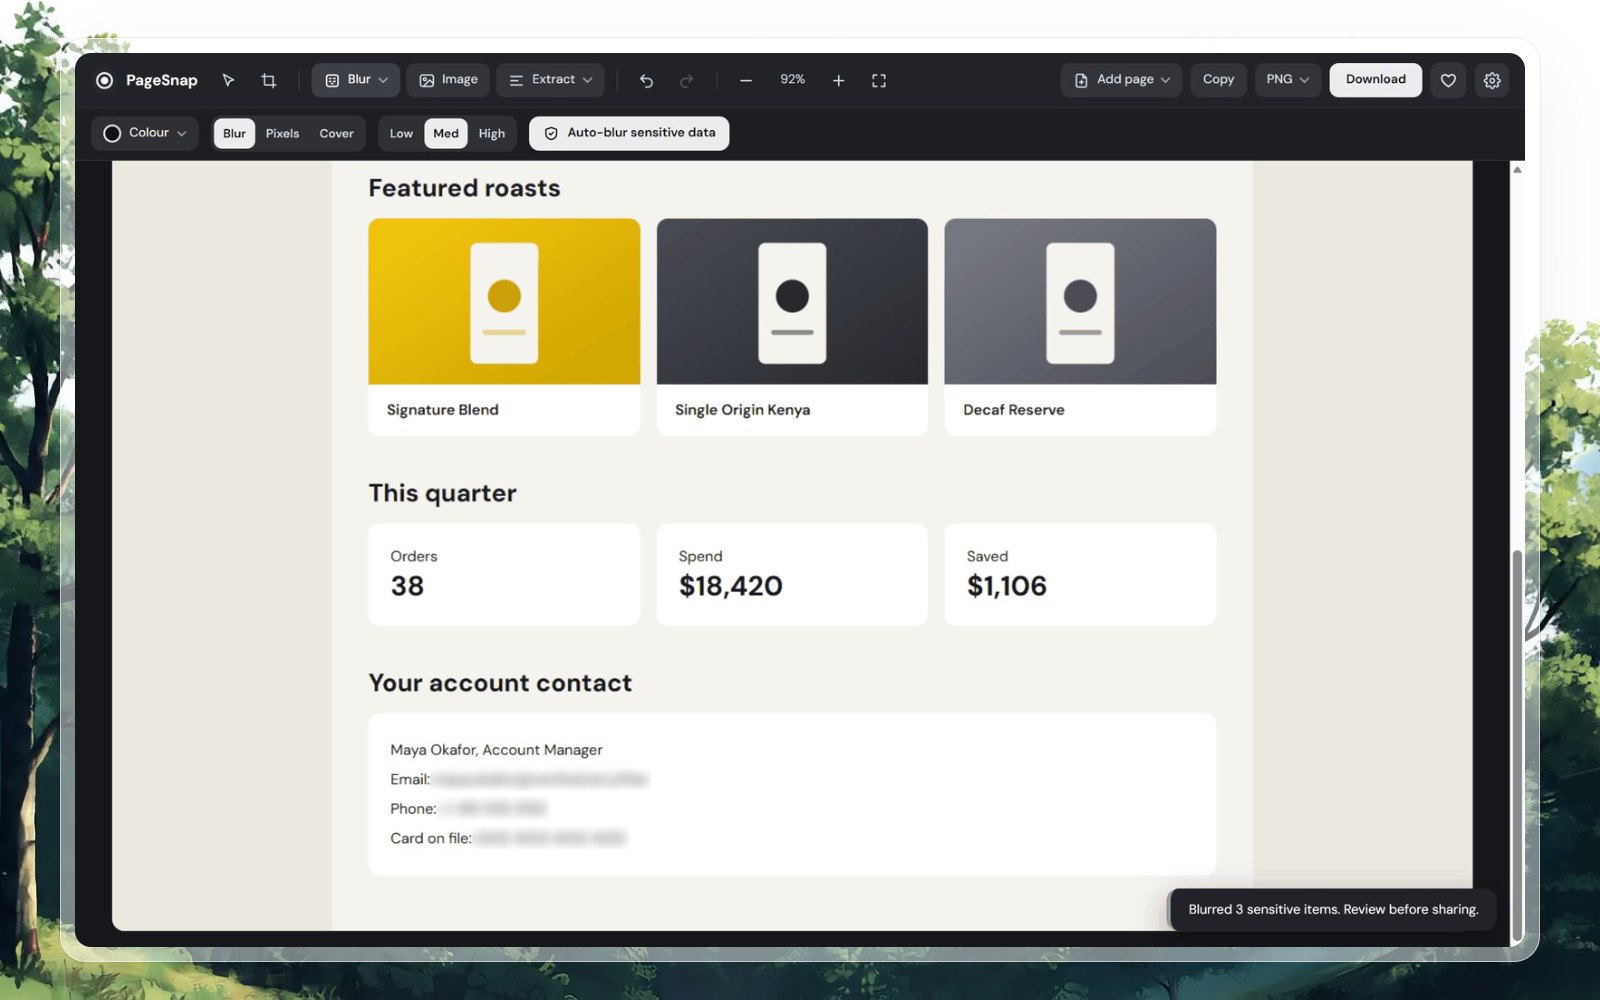This screenshot has height=1000, width=1600.
Task: Undo the last action
Action: [x=646, y=80]
